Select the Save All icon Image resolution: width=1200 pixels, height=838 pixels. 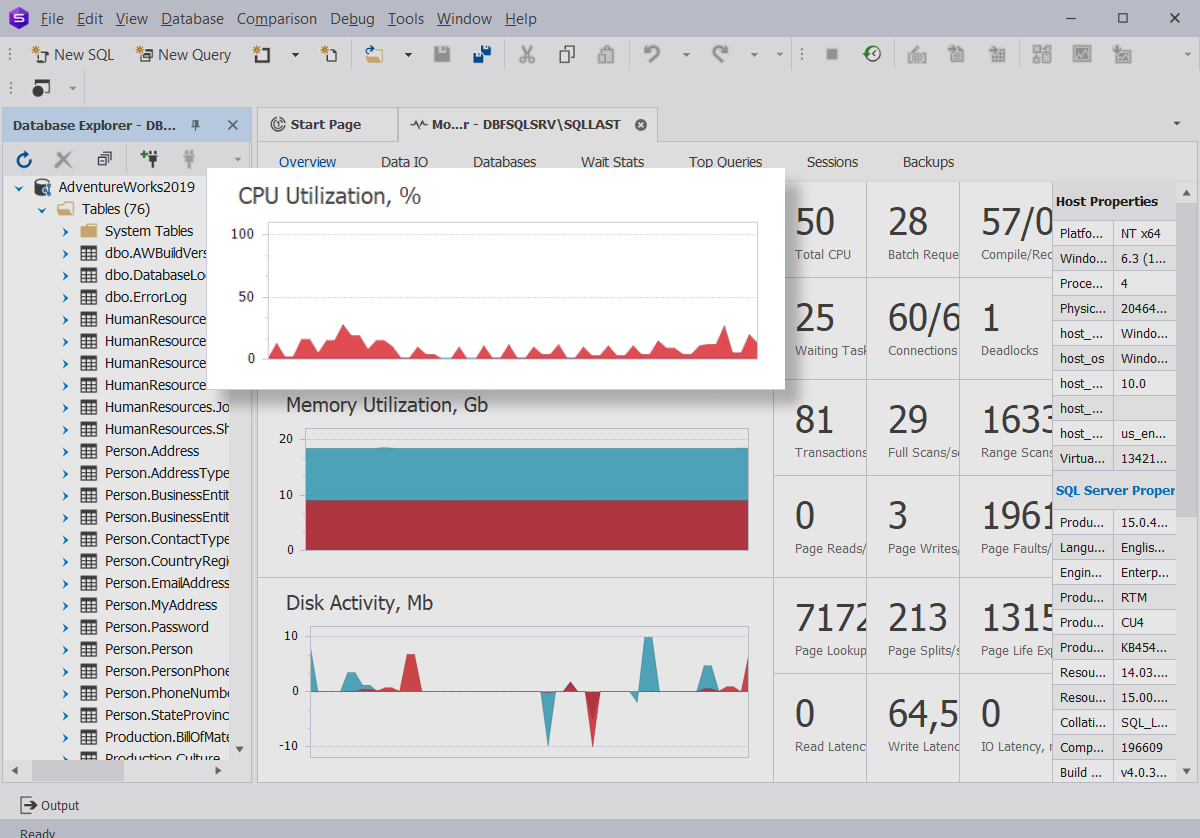(482, 54)
